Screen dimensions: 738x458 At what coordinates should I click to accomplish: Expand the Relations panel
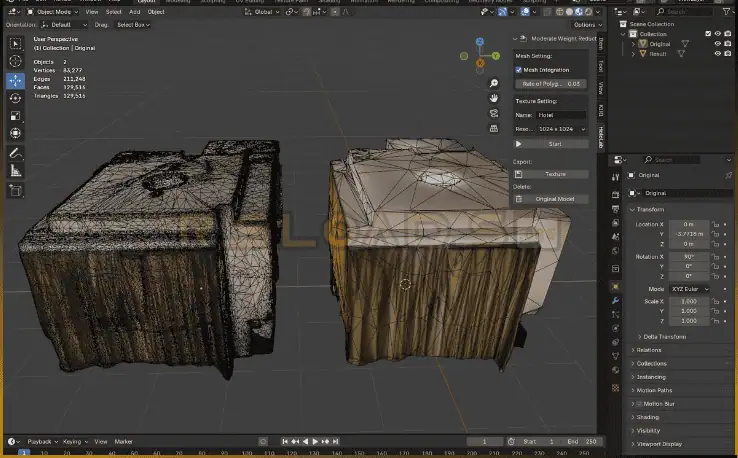coord(646,350)
